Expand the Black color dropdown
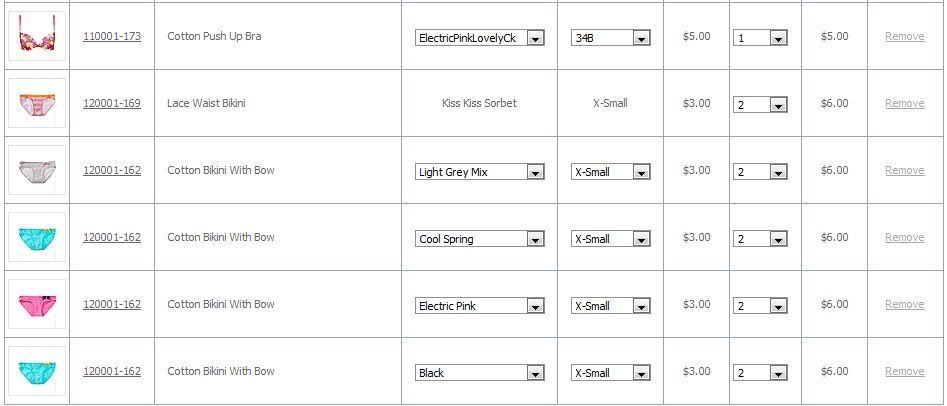947x406 pixels. pos(480,373)
